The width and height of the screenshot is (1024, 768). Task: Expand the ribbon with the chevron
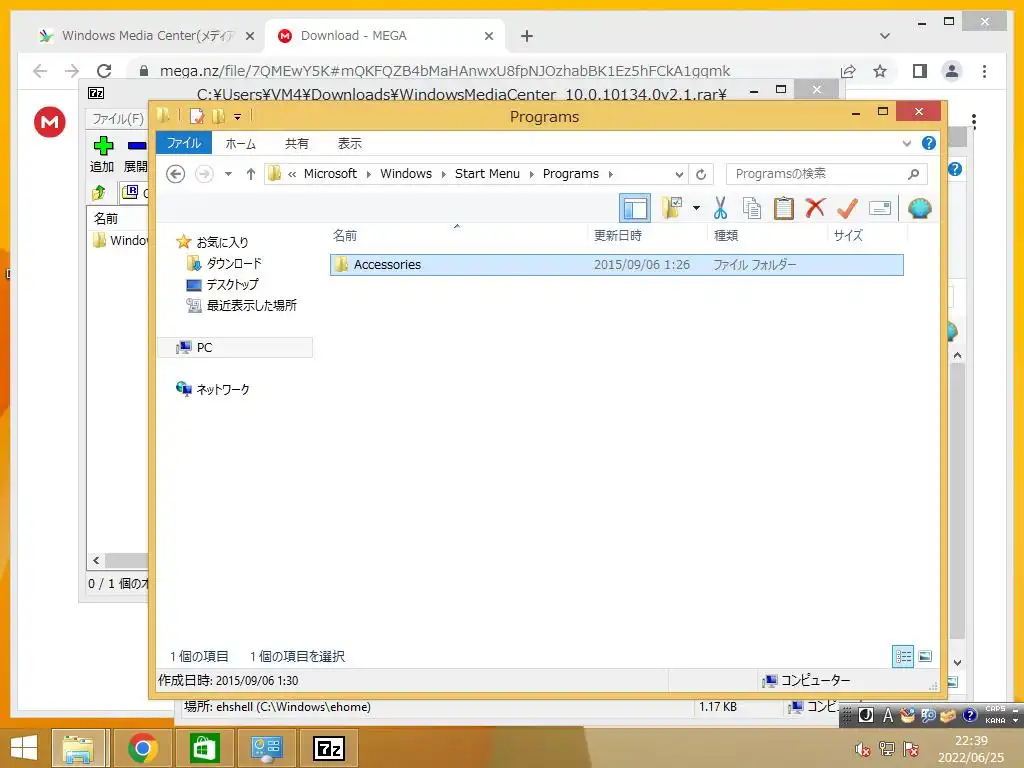(906, 144)
